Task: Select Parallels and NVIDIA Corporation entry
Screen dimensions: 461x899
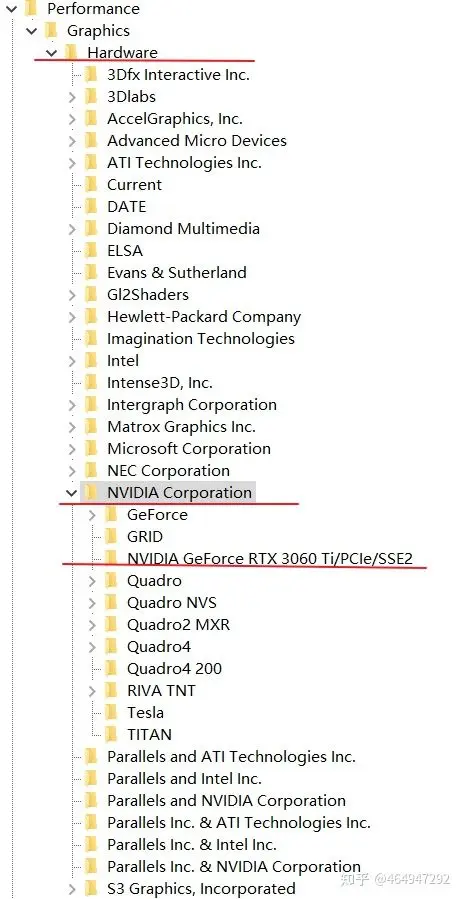Action: pos(226,800)
